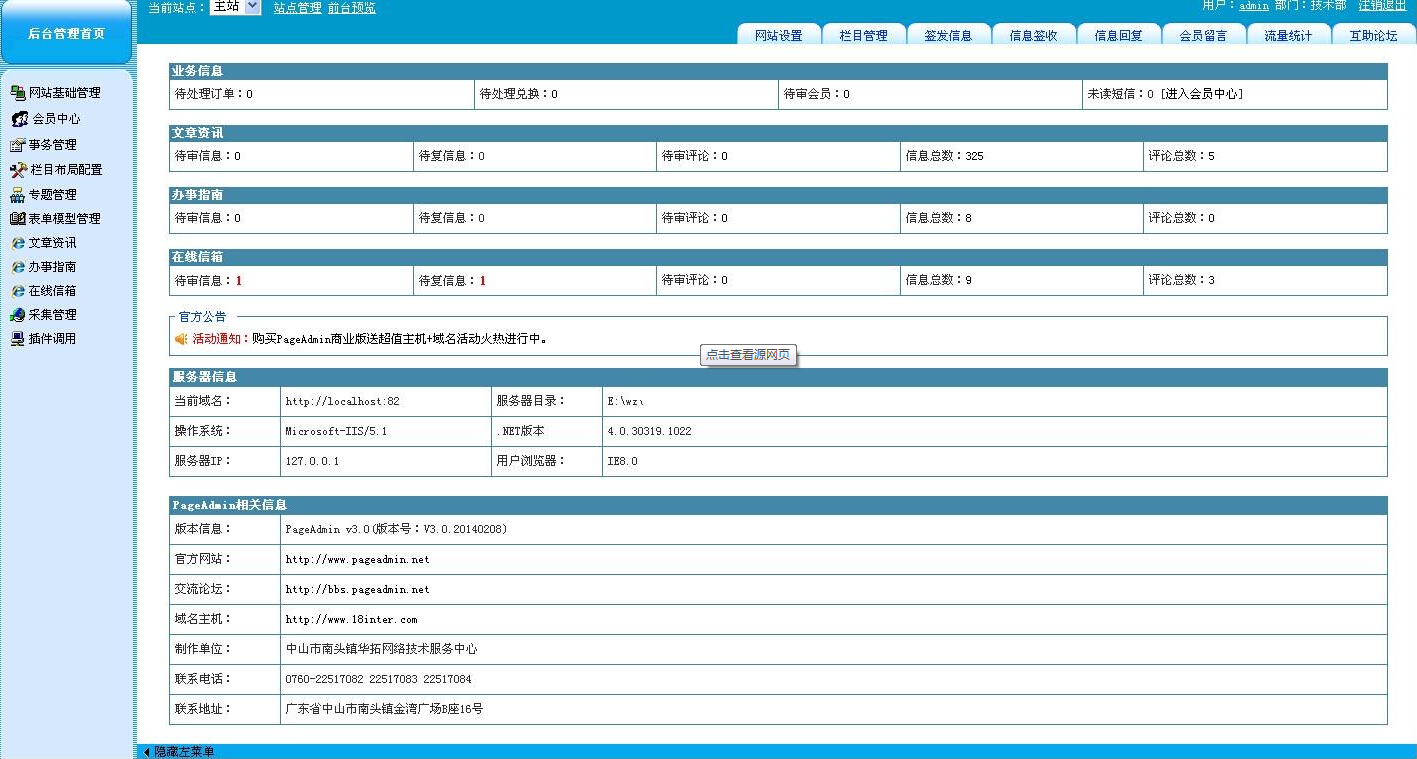Click the 网站基础管理 sidebar icon
Viewport: 1417px width, 759px height.
pyautogui.click(x=17, y=93)
